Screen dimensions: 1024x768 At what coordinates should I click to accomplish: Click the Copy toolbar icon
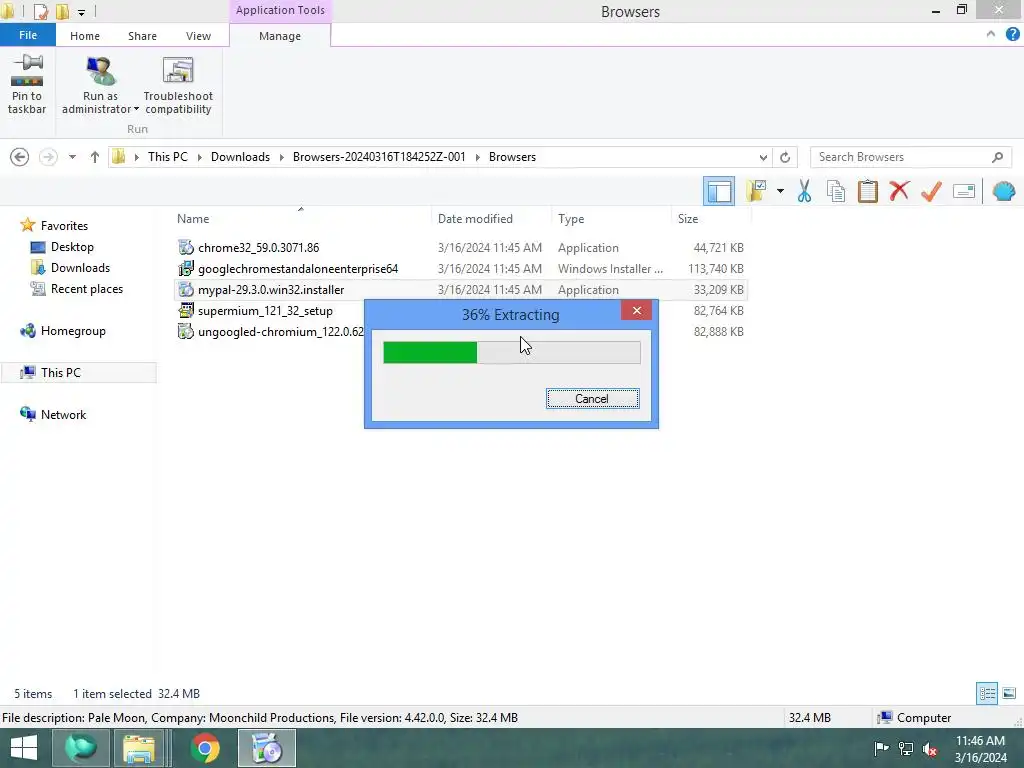coord(836,191)
